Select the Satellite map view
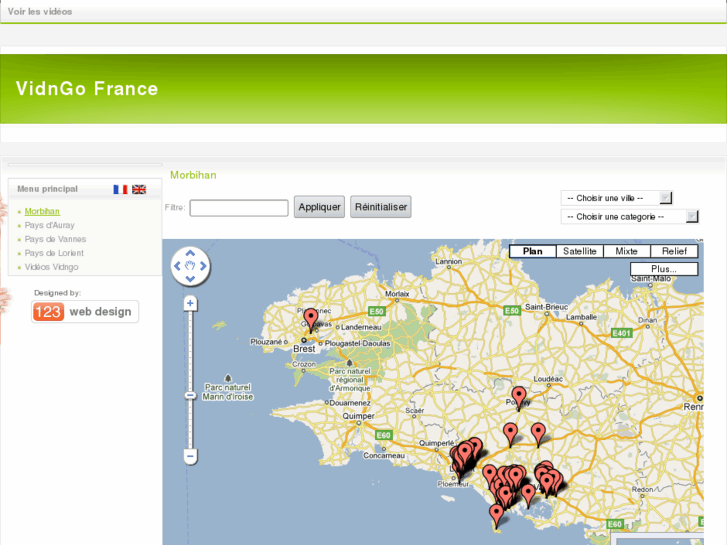 click(x=580, y=251)
